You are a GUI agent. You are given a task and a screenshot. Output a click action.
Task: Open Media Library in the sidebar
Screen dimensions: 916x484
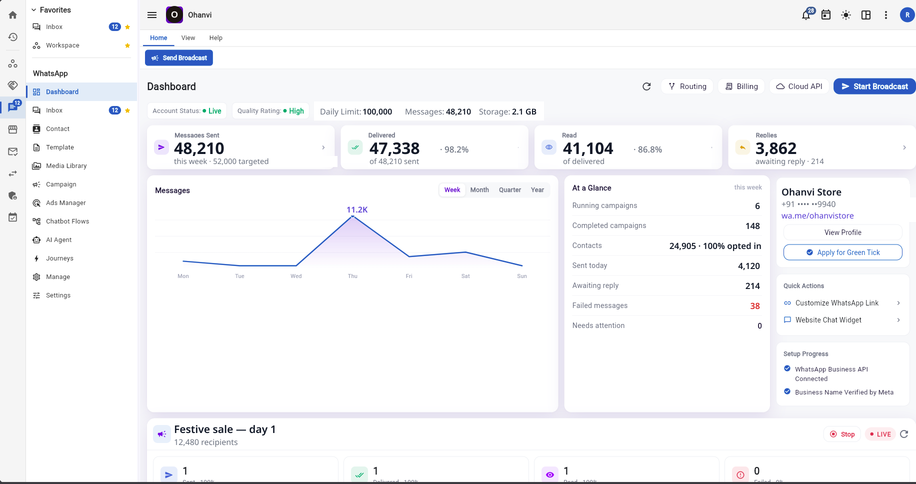click(82, 166)
